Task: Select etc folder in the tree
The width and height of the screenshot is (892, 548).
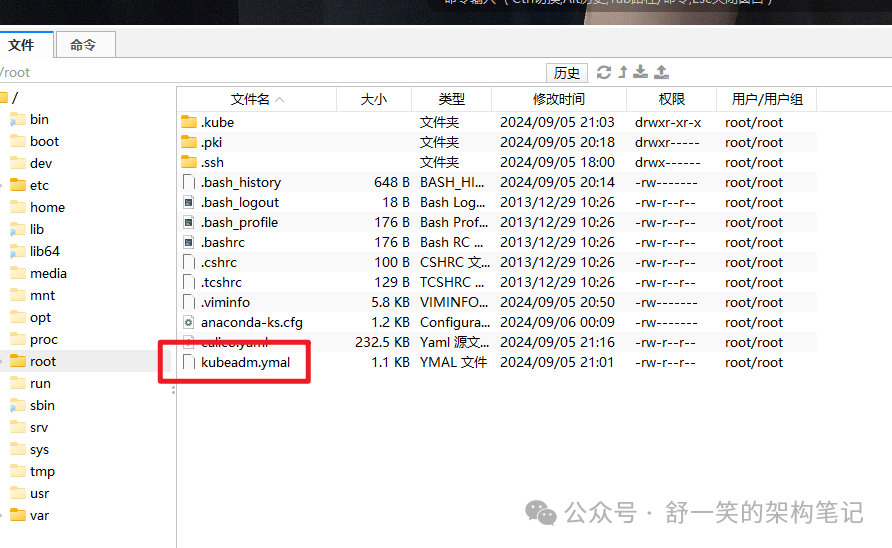Action: coord(39,186)
